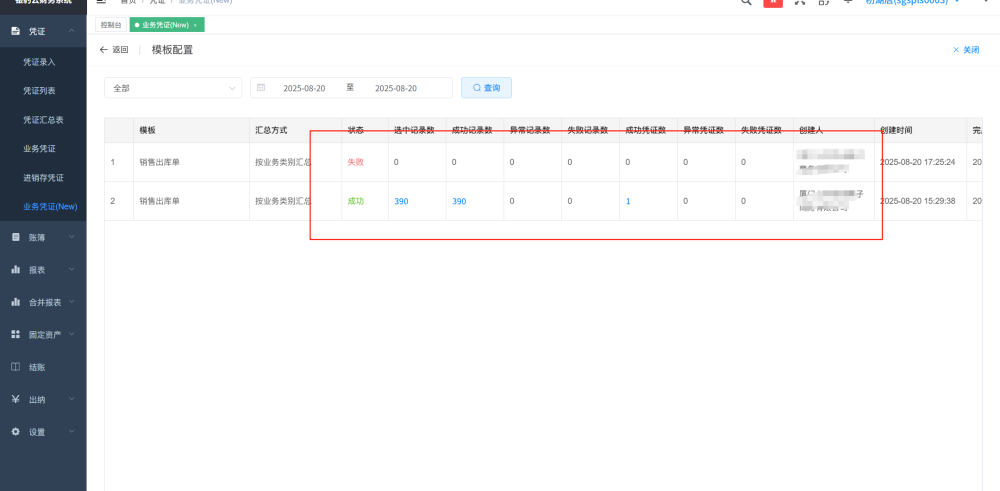Expand the 账簿 menu chevron
The image size is (1000, 491).
pos(72,237)
